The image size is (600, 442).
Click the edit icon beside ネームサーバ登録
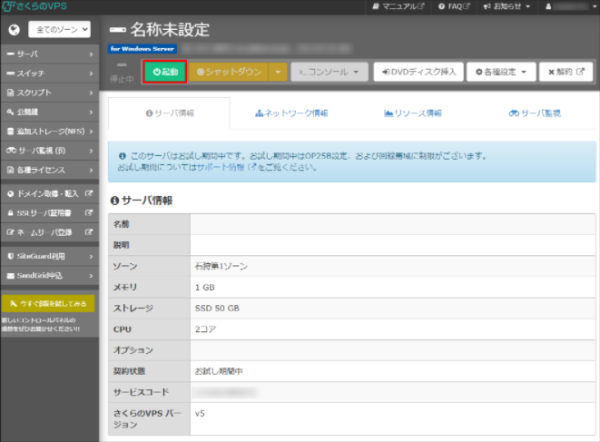tap(10, 232)
